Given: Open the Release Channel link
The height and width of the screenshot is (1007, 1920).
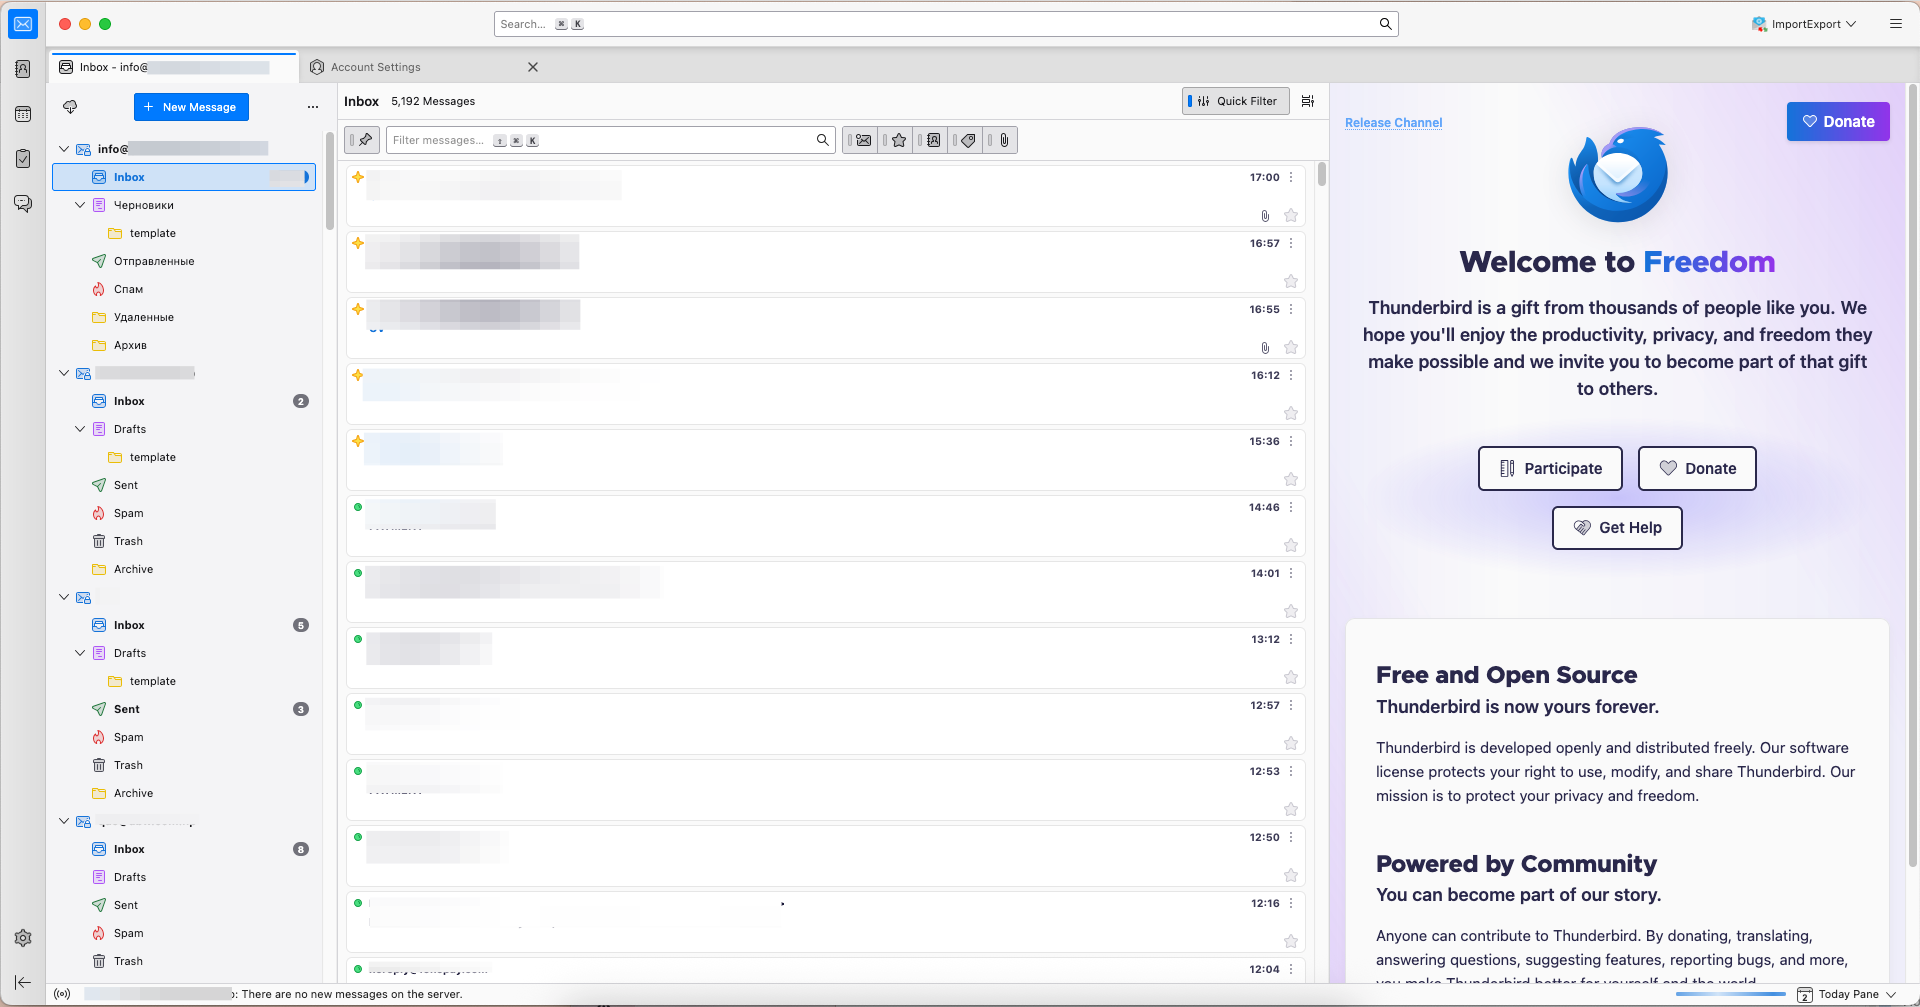Looking at the screenshot, I should (1393, 123).
